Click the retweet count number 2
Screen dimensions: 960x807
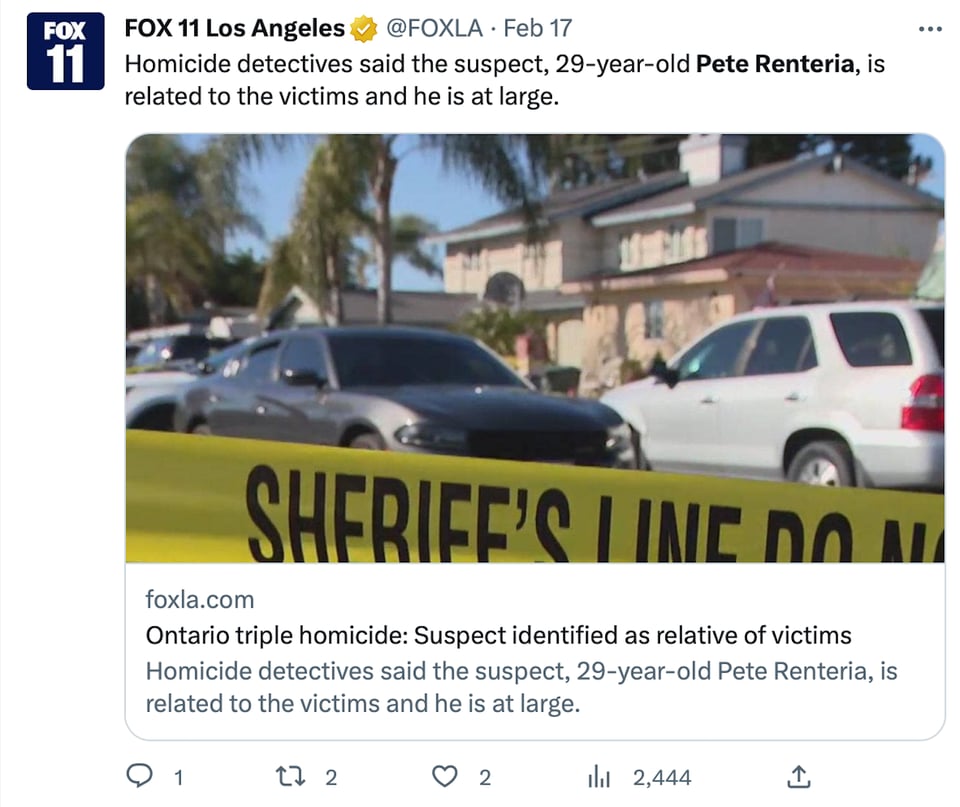pyautogui.click(x=331, y=778)
